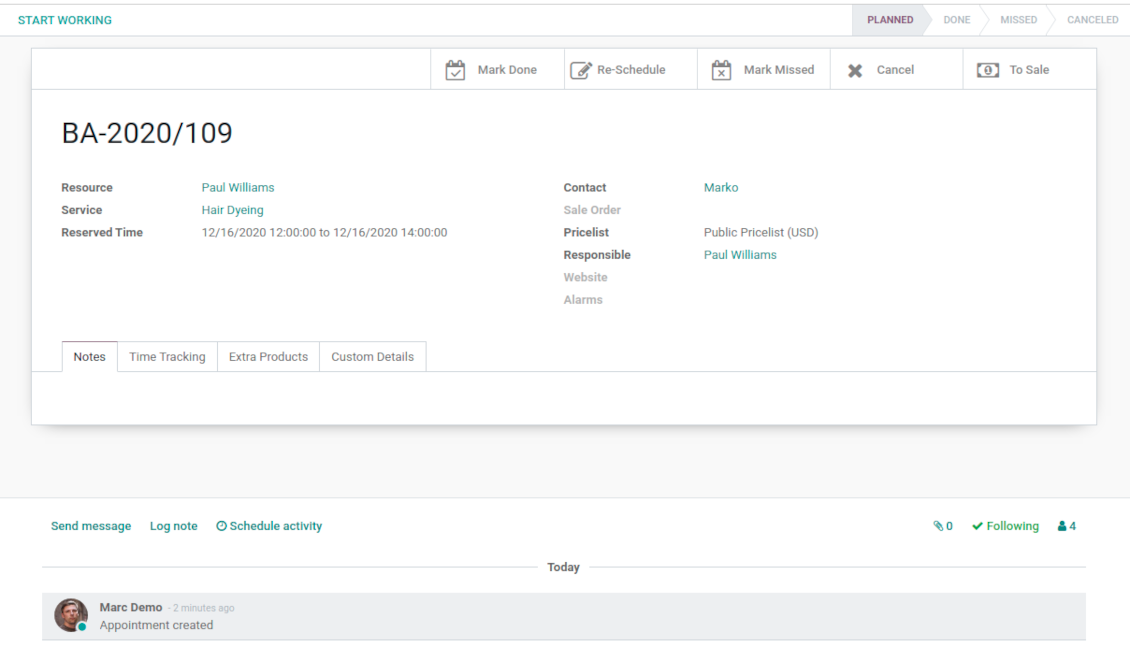Open the Extra Products tab
Viewport: 1130px width, 661px height.
pyautogui.click(x=268, y=357)
